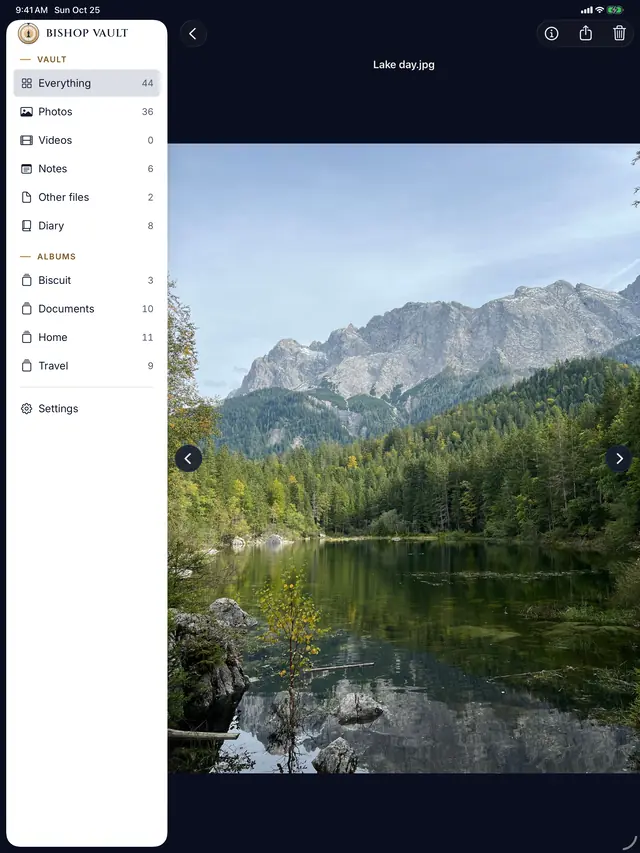Click the Settings gear icon
The height and width of the screenshot is (853, 640).
(x=26, y=409)
